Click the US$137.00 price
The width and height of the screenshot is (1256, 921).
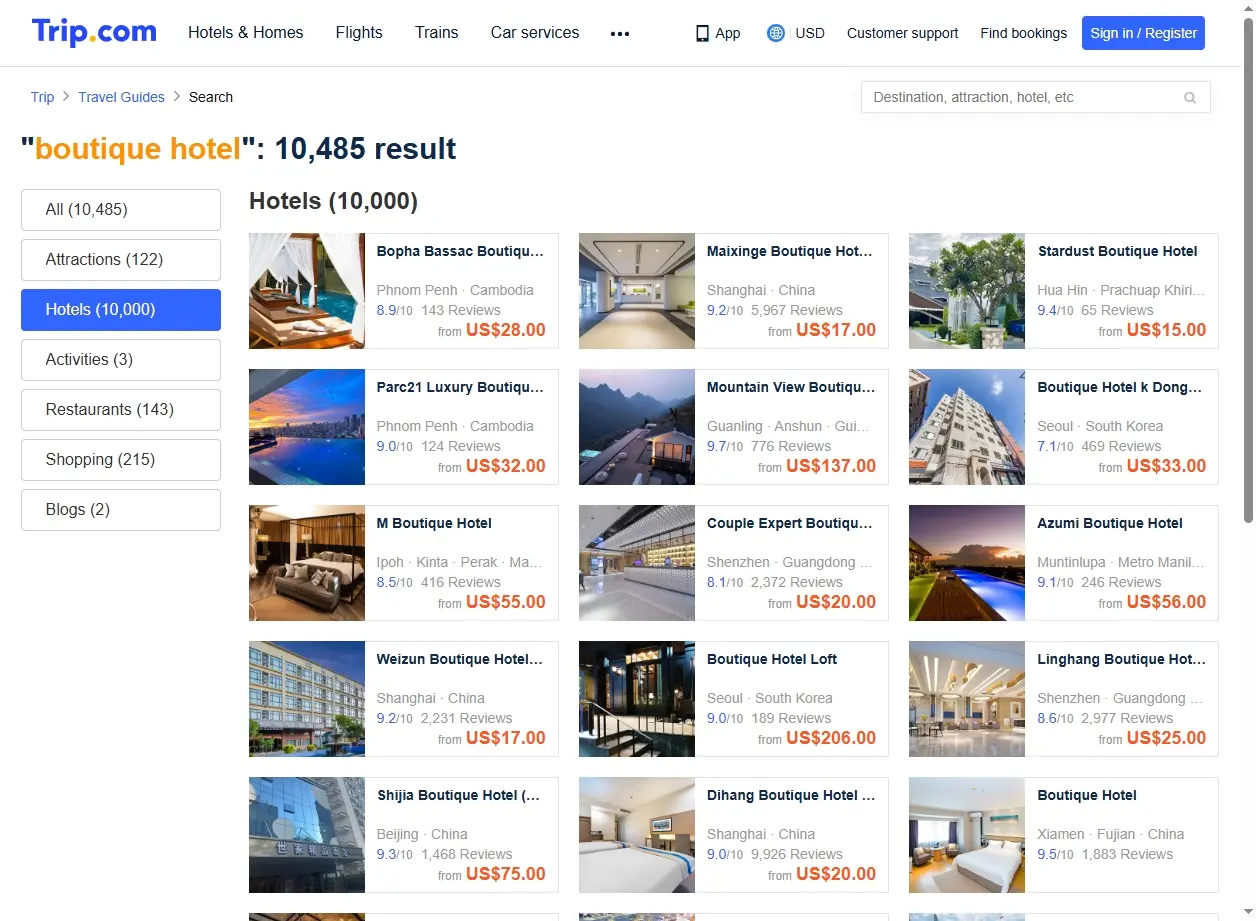point(831,466)
